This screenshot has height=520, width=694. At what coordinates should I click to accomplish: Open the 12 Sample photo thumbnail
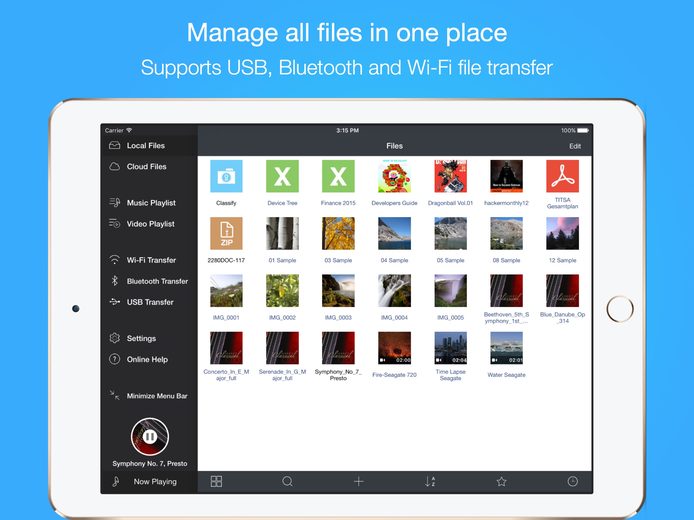tap(563, 233)
